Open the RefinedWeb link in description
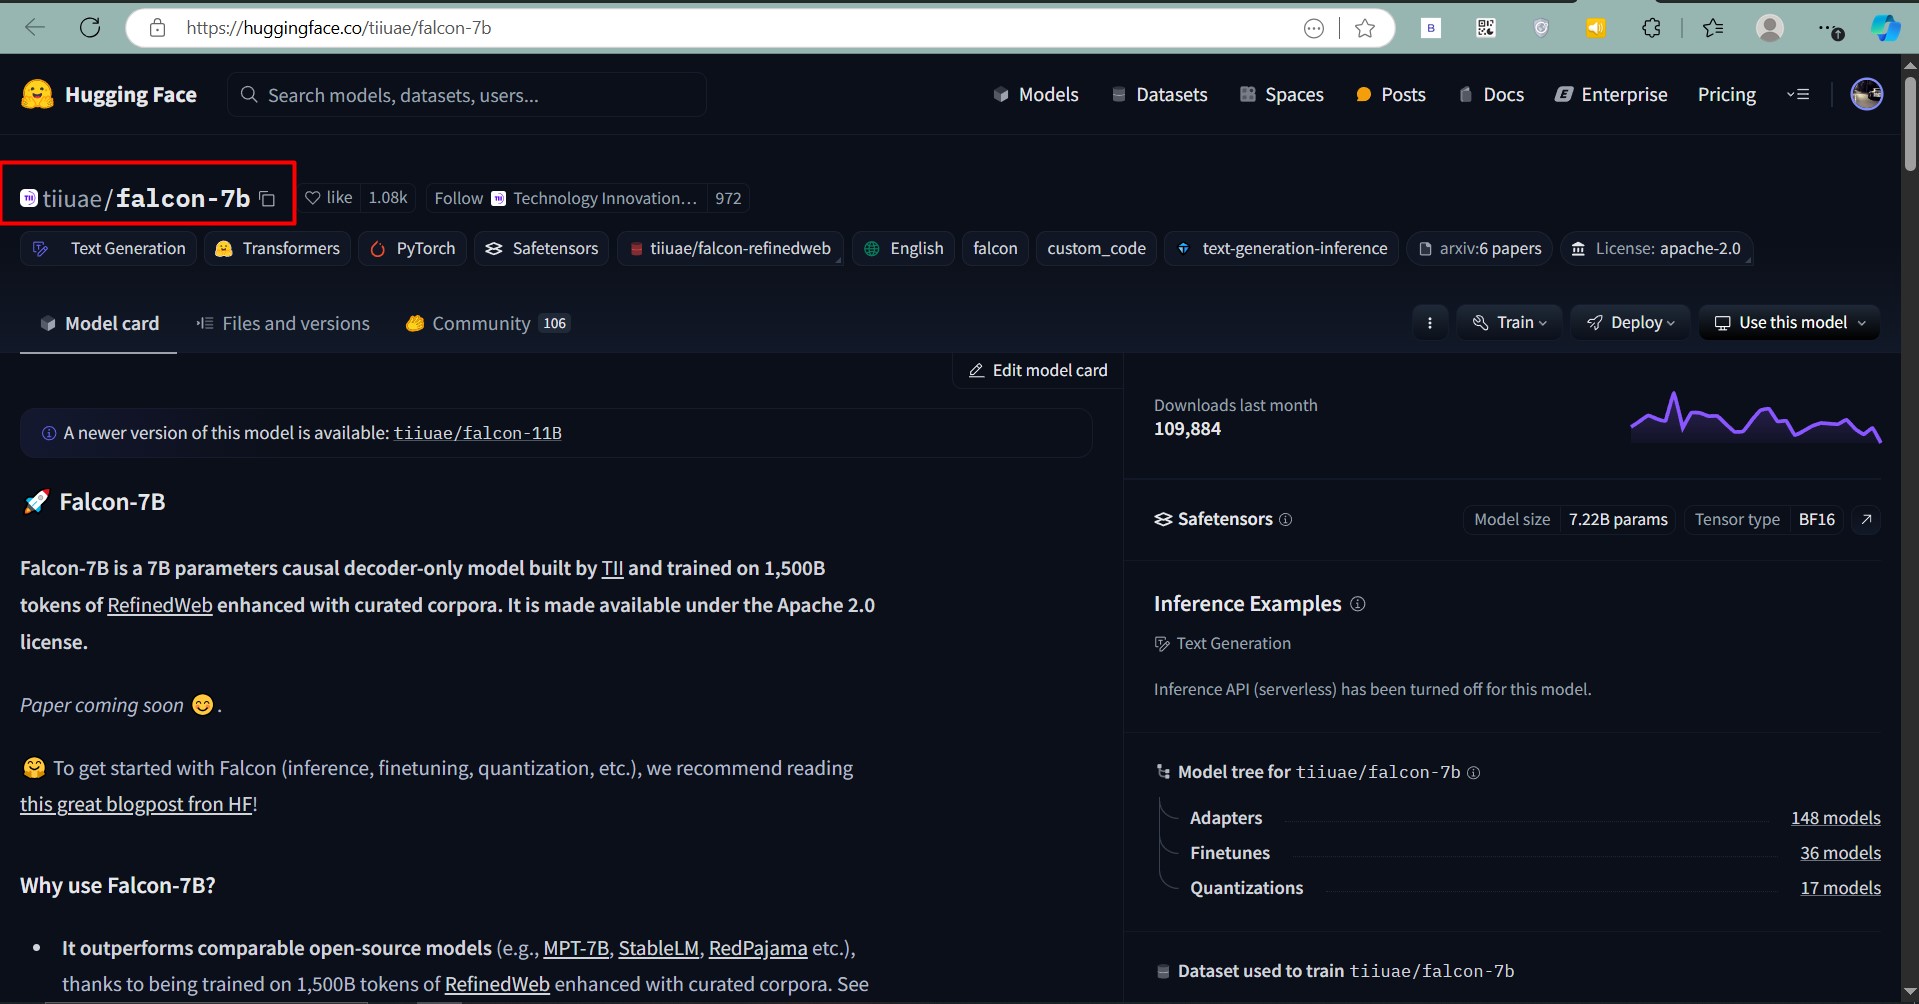 [160, 606]
